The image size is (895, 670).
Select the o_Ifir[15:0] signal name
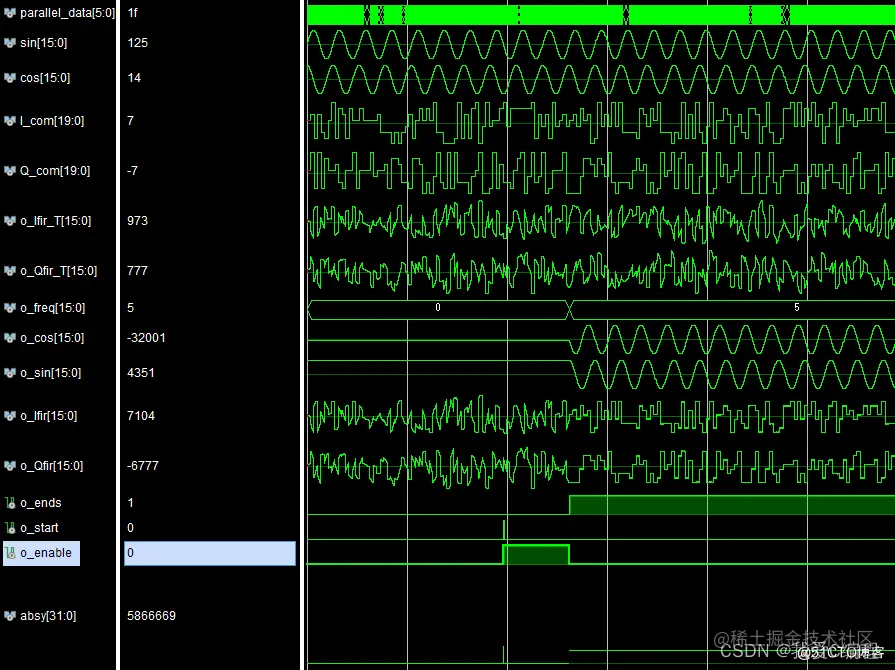pos(49,415)
